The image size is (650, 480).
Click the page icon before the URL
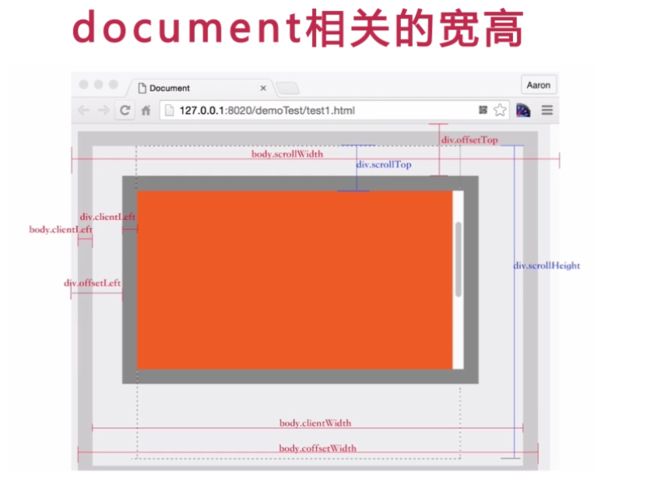click(169, 110)
